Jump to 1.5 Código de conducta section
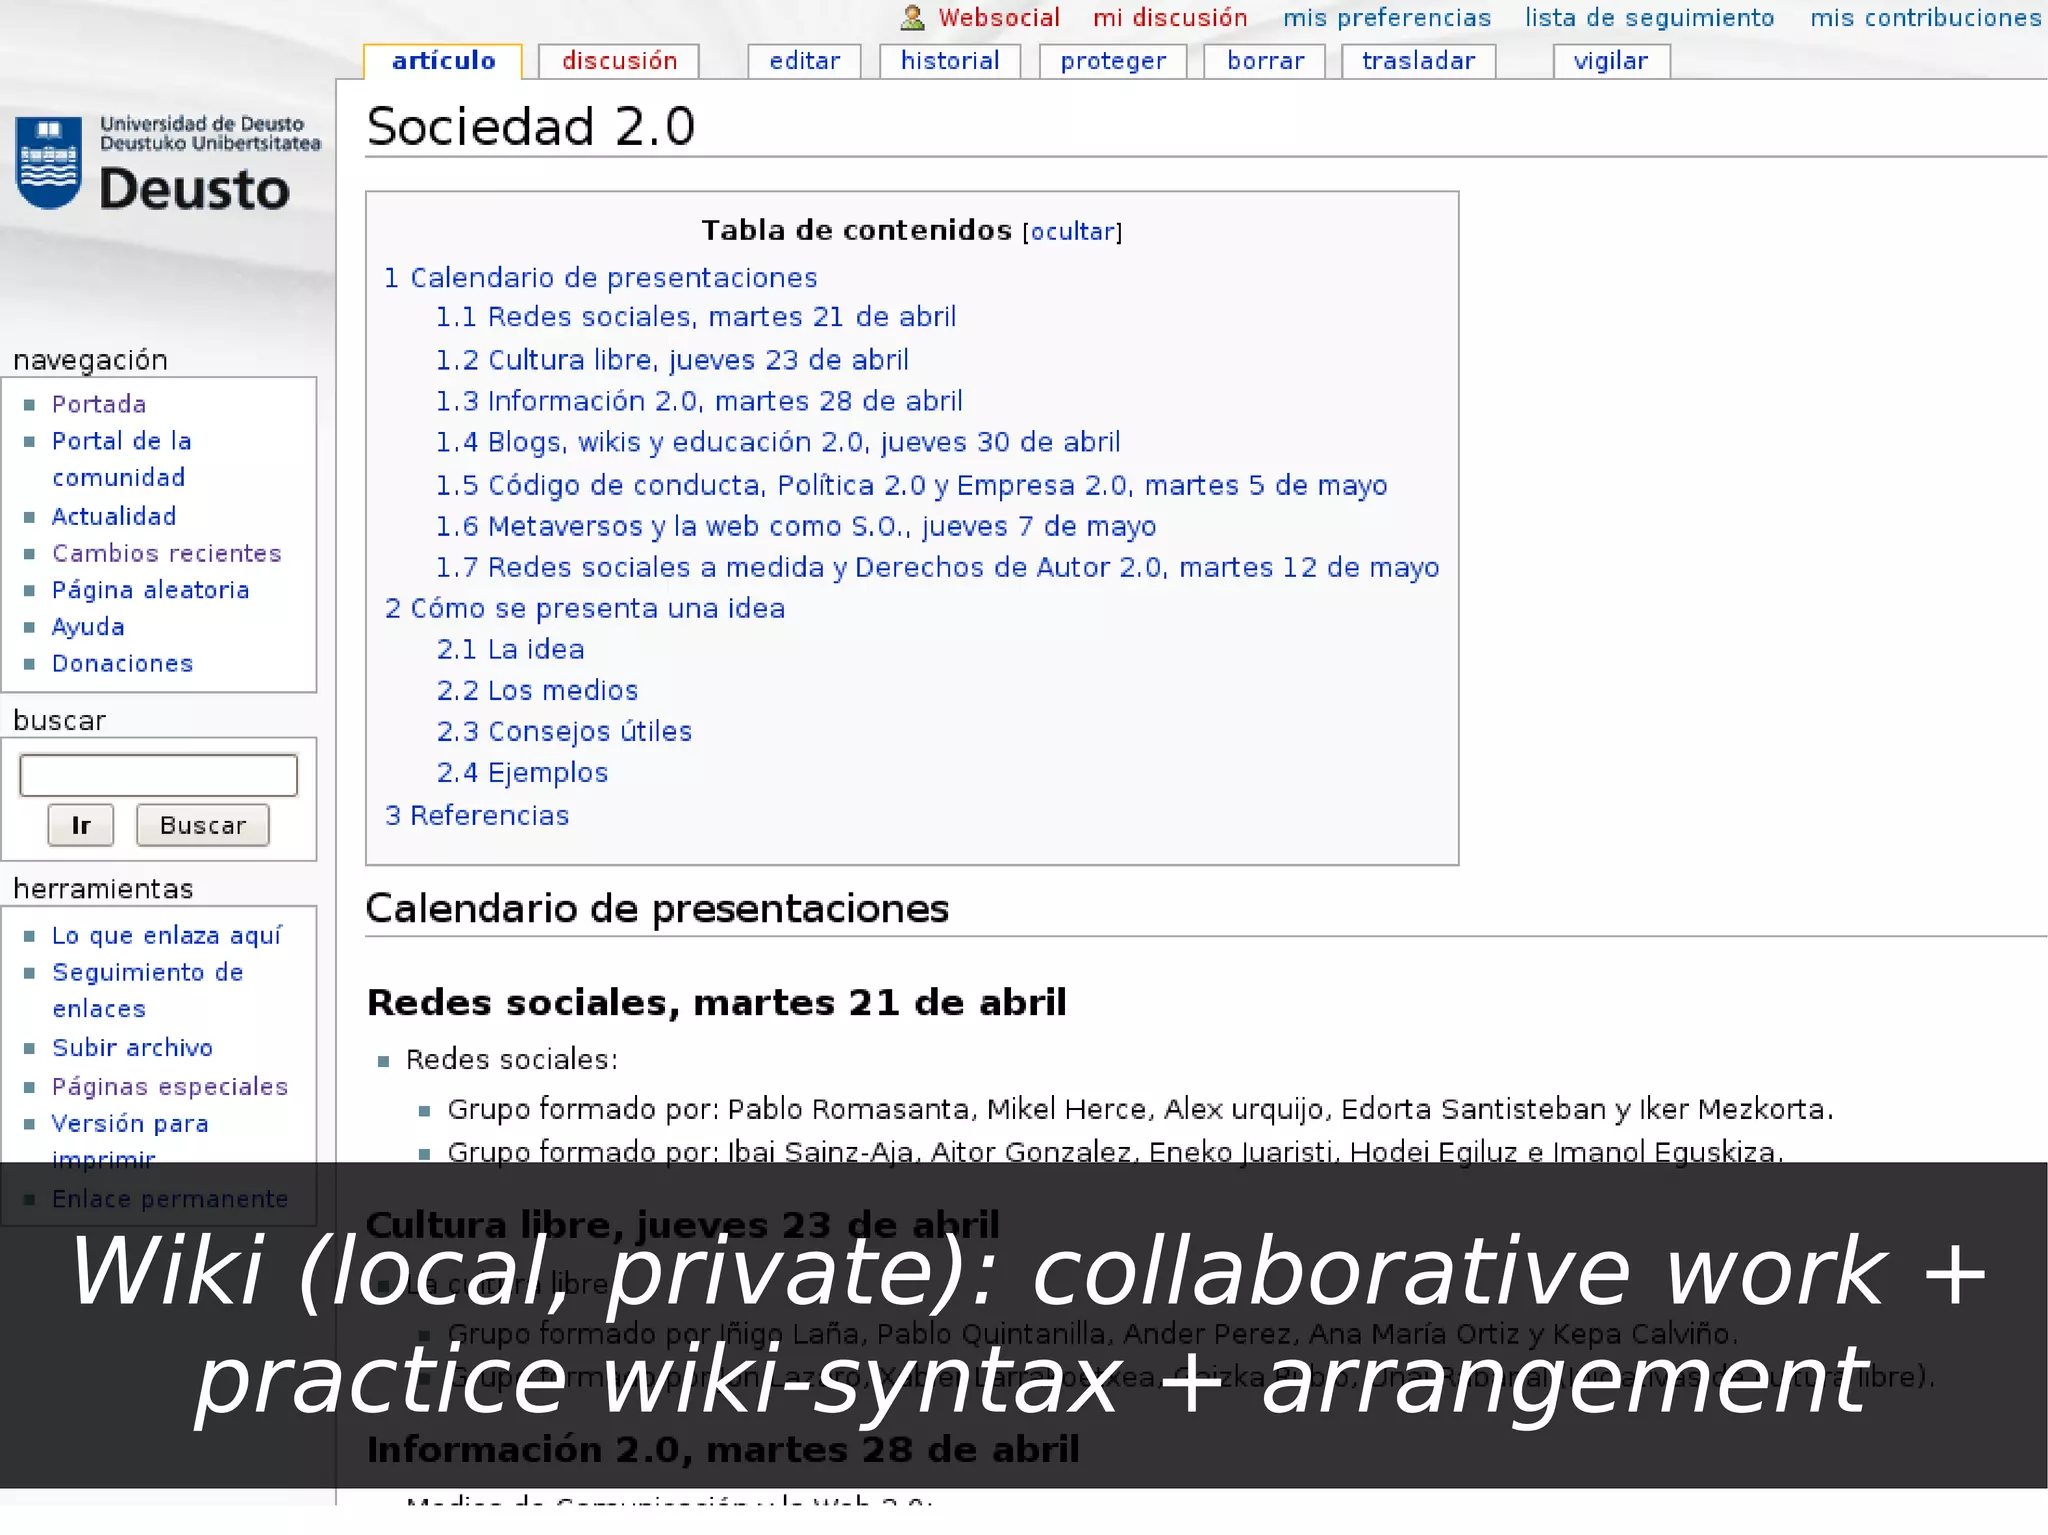2048x1535 pixels. click(x=912, y=485)
